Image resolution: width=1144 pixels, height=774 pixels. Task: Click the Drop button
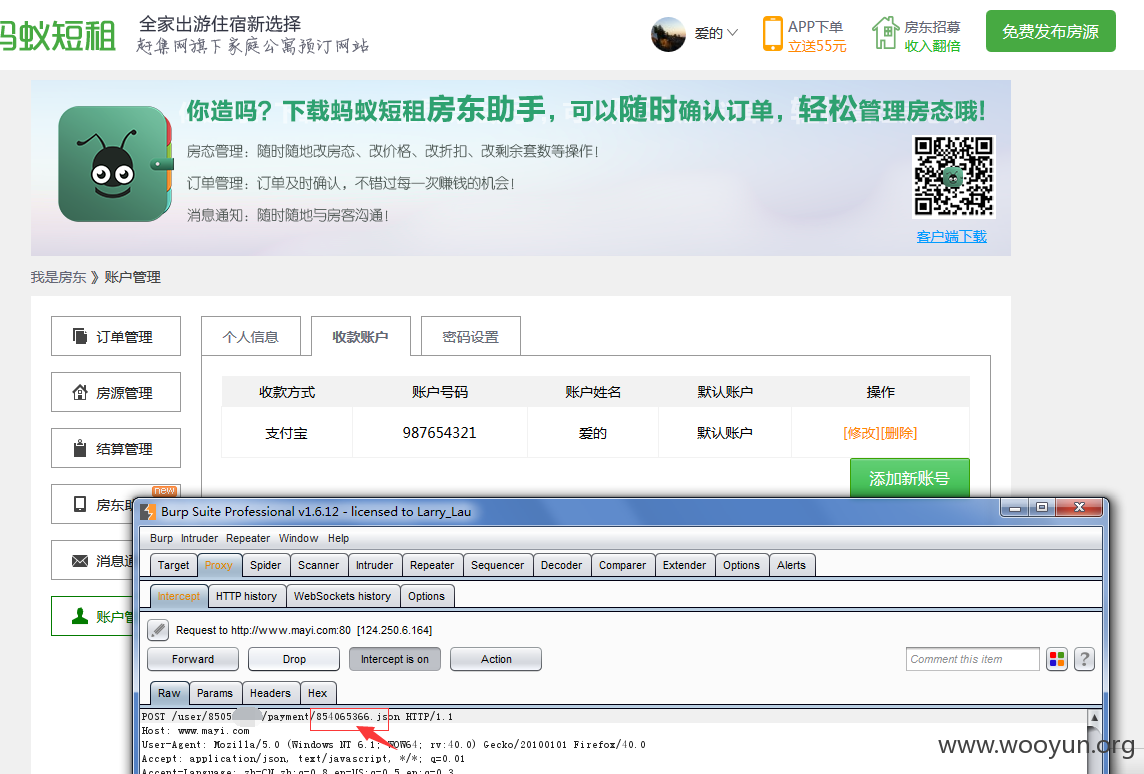[x=294, y=659]
